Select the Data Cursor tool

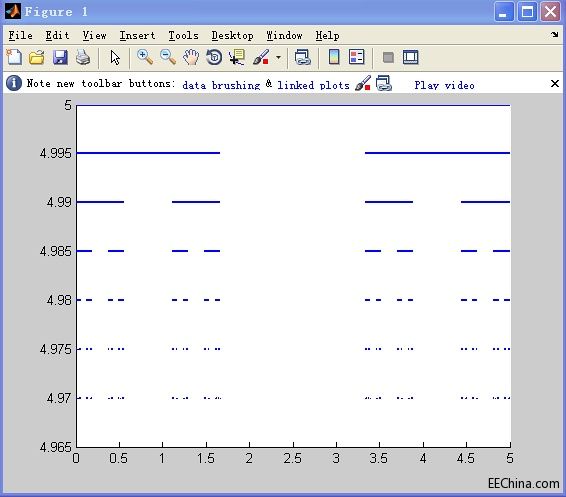point(237,57)
